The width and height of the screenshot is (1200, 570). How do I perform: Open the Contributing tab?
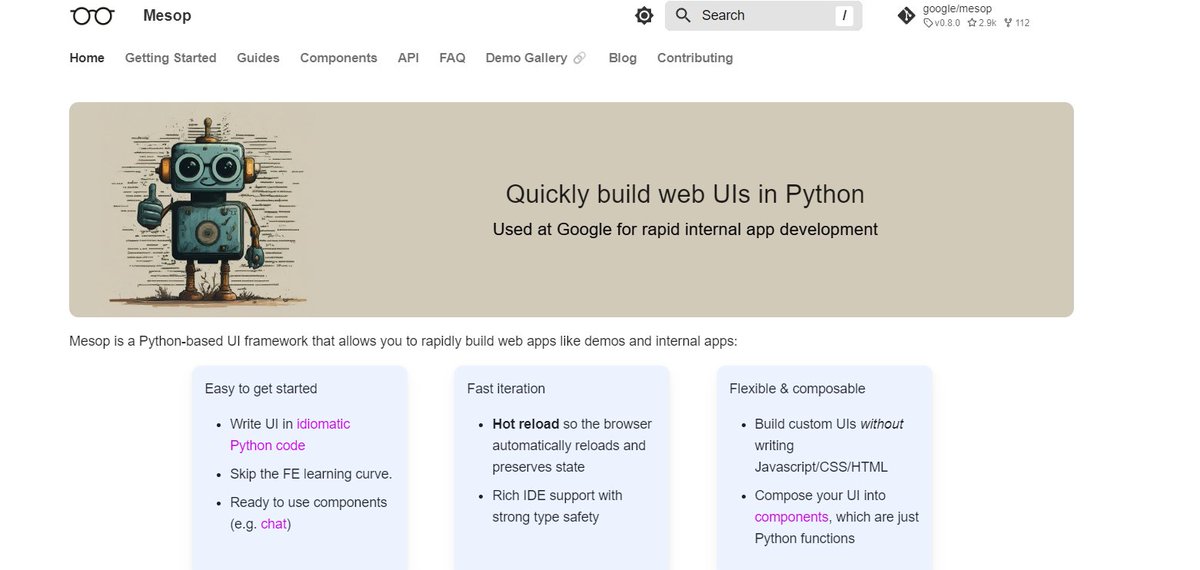[x=695, y=58]
